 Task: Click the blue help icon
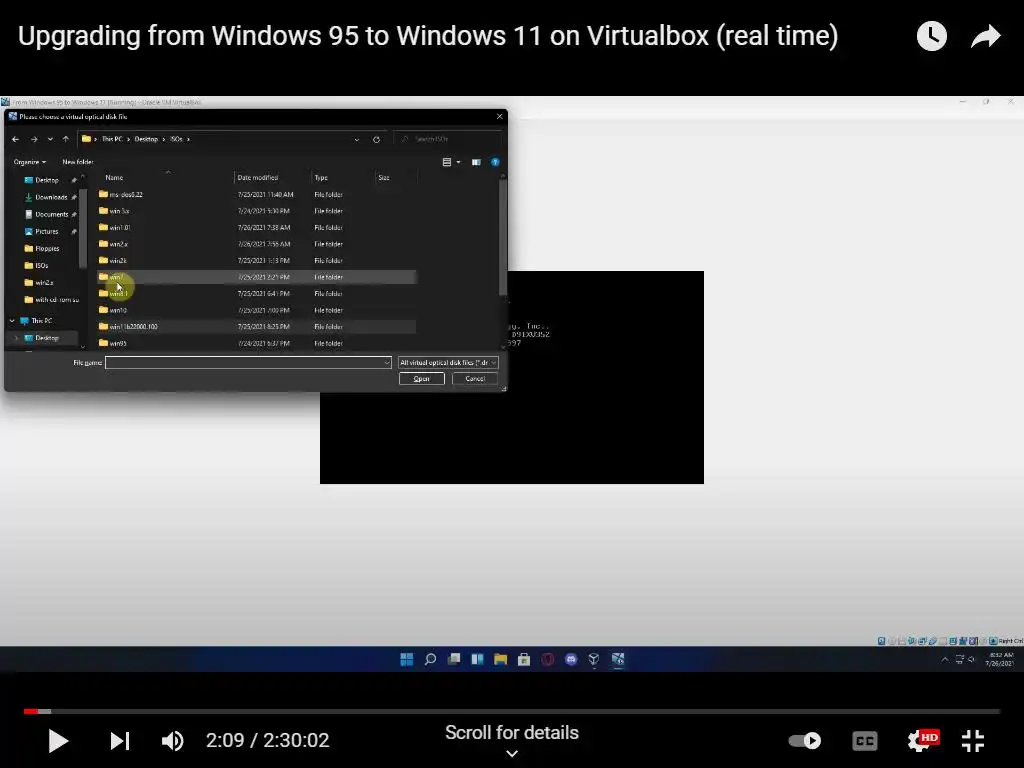pyautogui.click(x=495, y=162)
